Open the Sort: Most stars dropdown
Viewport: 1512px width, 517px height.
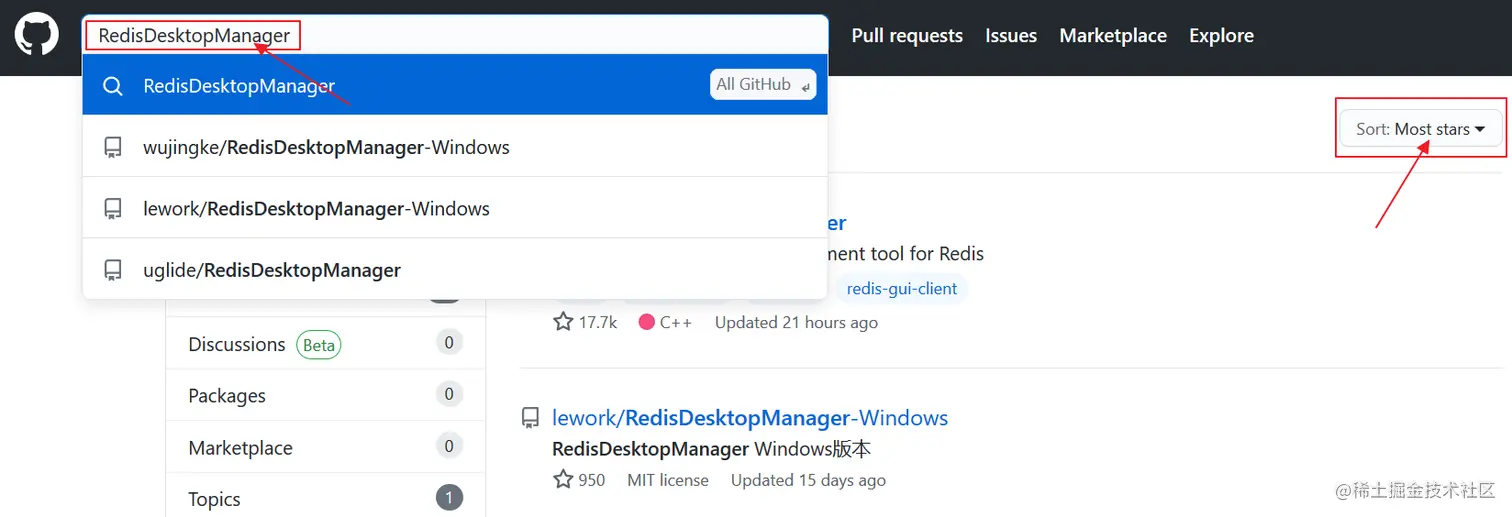pyautogui.click(x=1421, y=129)
